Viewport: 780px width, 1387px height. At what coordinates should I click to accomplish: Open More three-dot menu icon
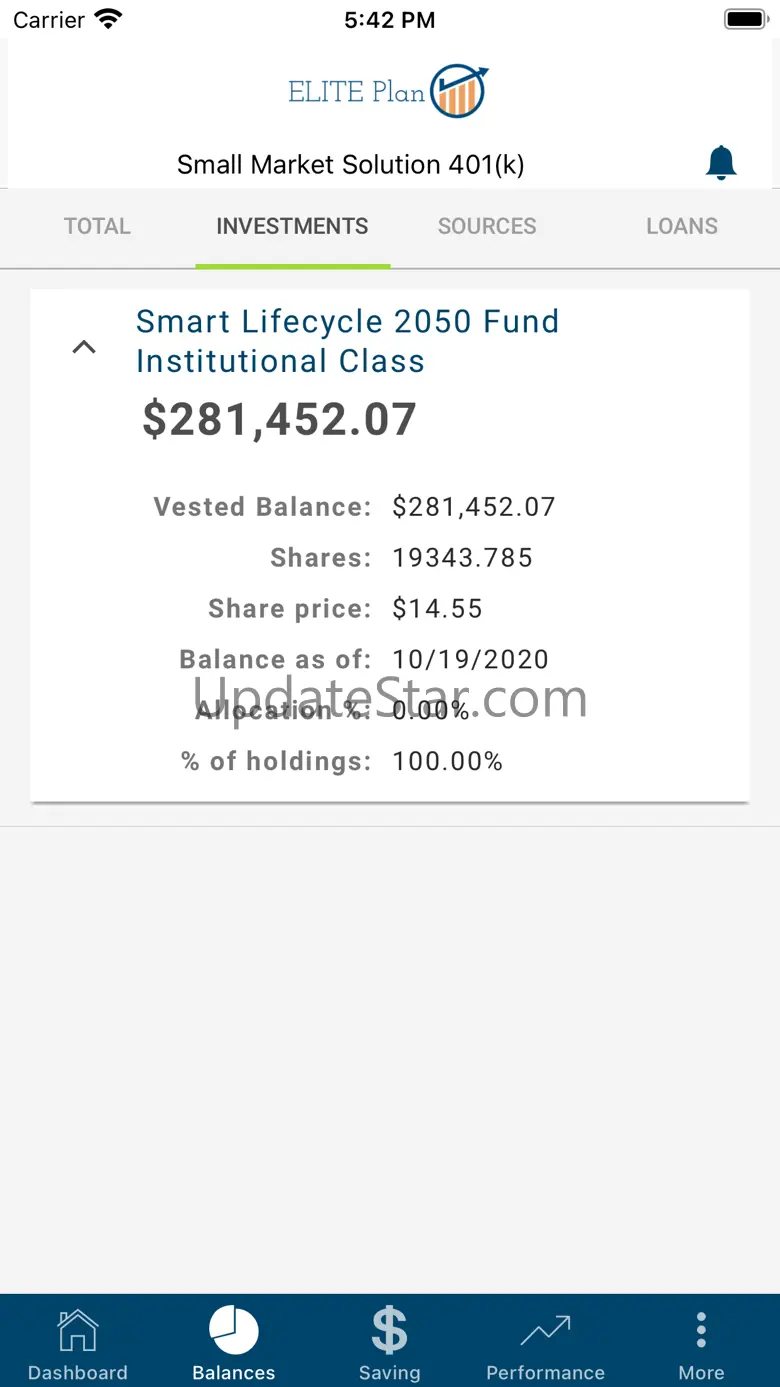click(701, 1331)
